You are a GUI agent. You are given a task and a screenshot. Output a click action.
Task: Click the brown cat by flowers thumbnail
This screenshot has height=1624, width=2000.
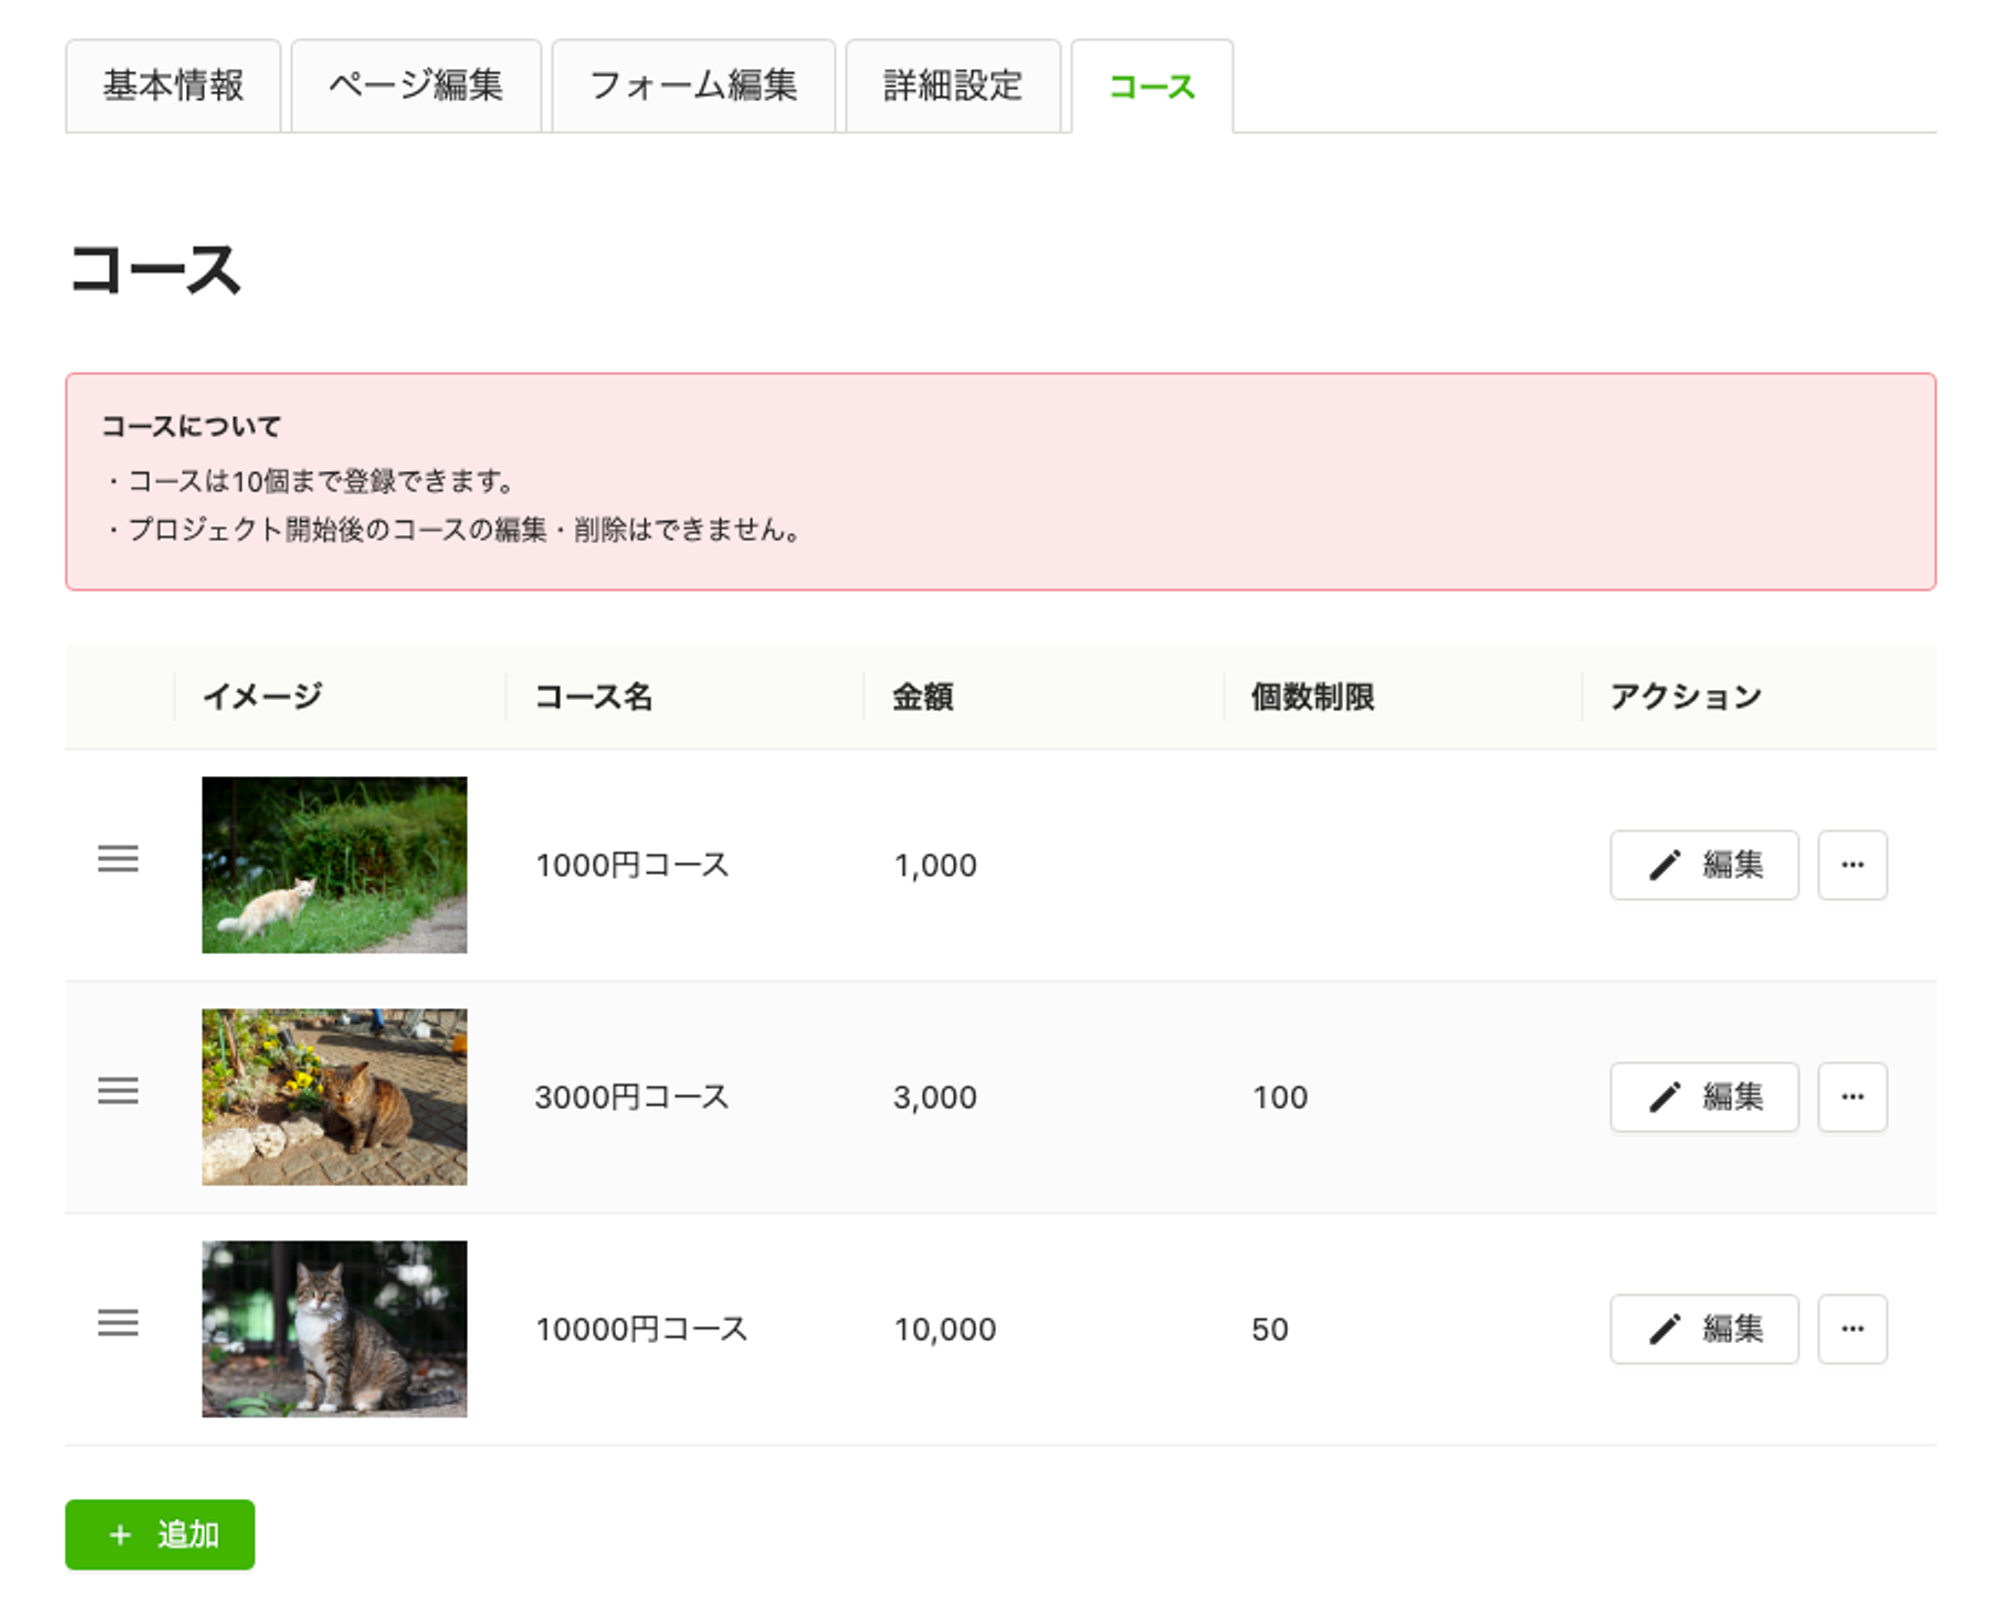[x=334, y=1097]
